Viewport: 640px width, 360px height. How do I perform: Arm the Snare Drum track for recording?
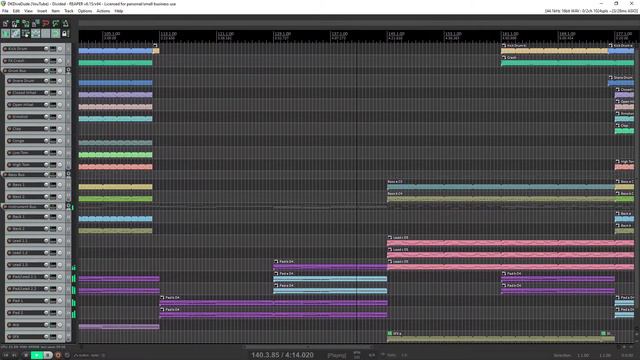(x=9, y=81)
